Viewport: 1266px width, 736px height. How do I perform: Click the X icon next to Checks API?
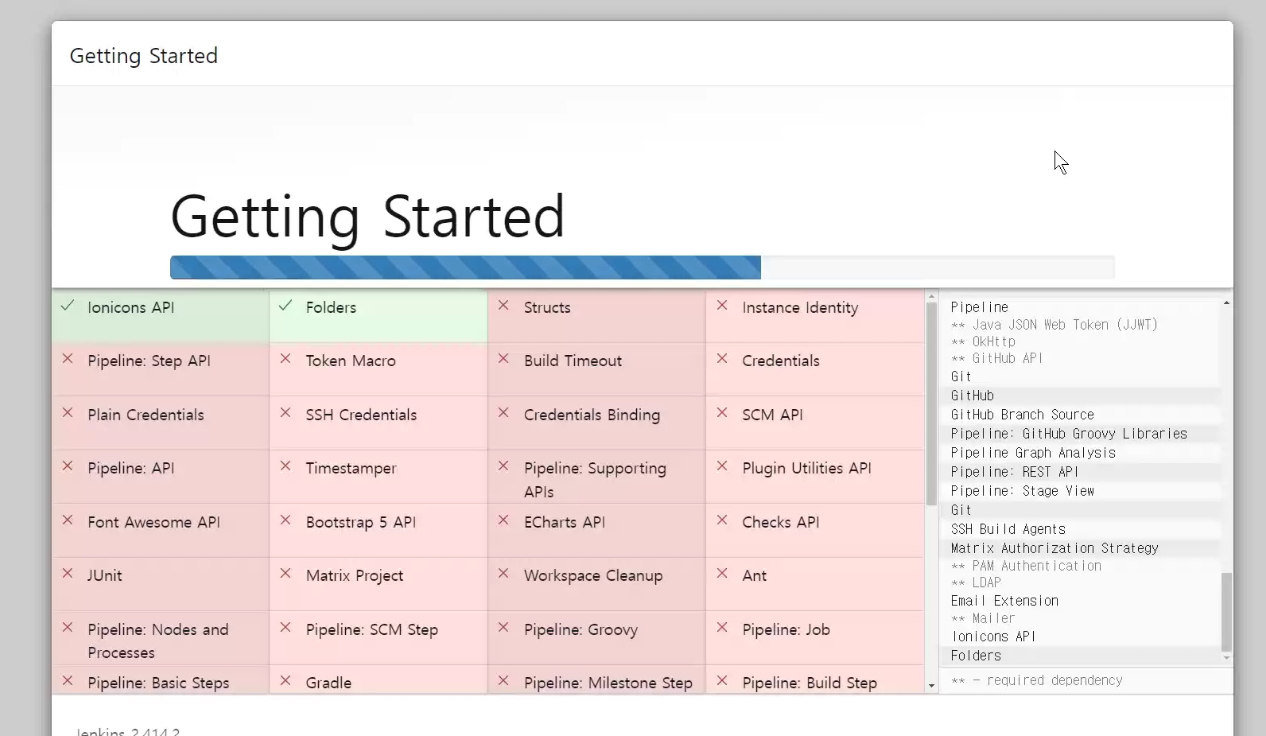click(721, 521)
